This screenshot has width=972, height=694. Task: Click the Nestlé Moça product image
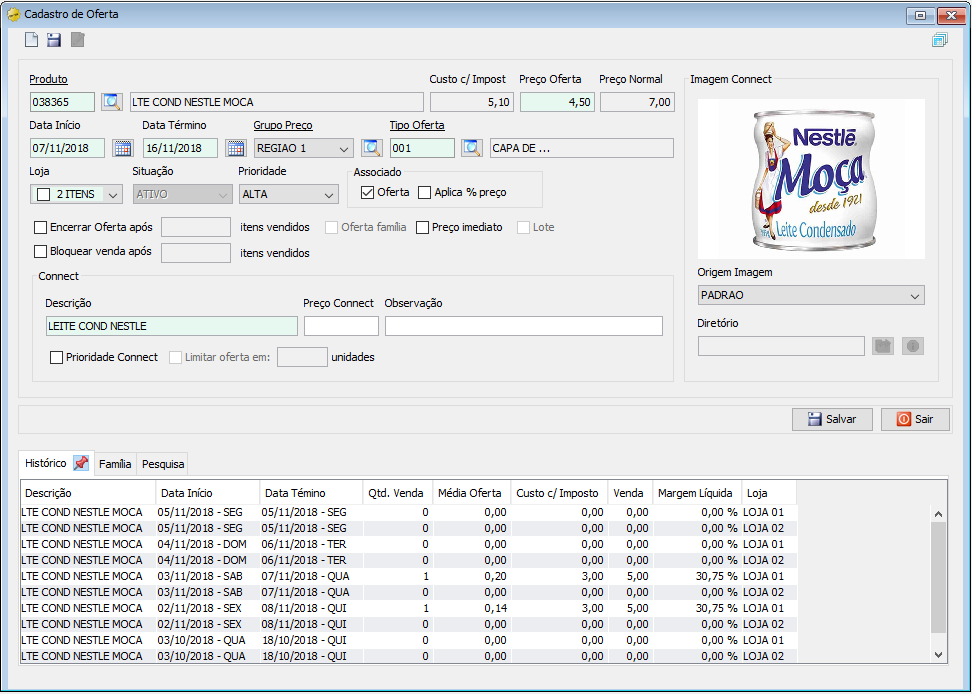coord(811,179)
